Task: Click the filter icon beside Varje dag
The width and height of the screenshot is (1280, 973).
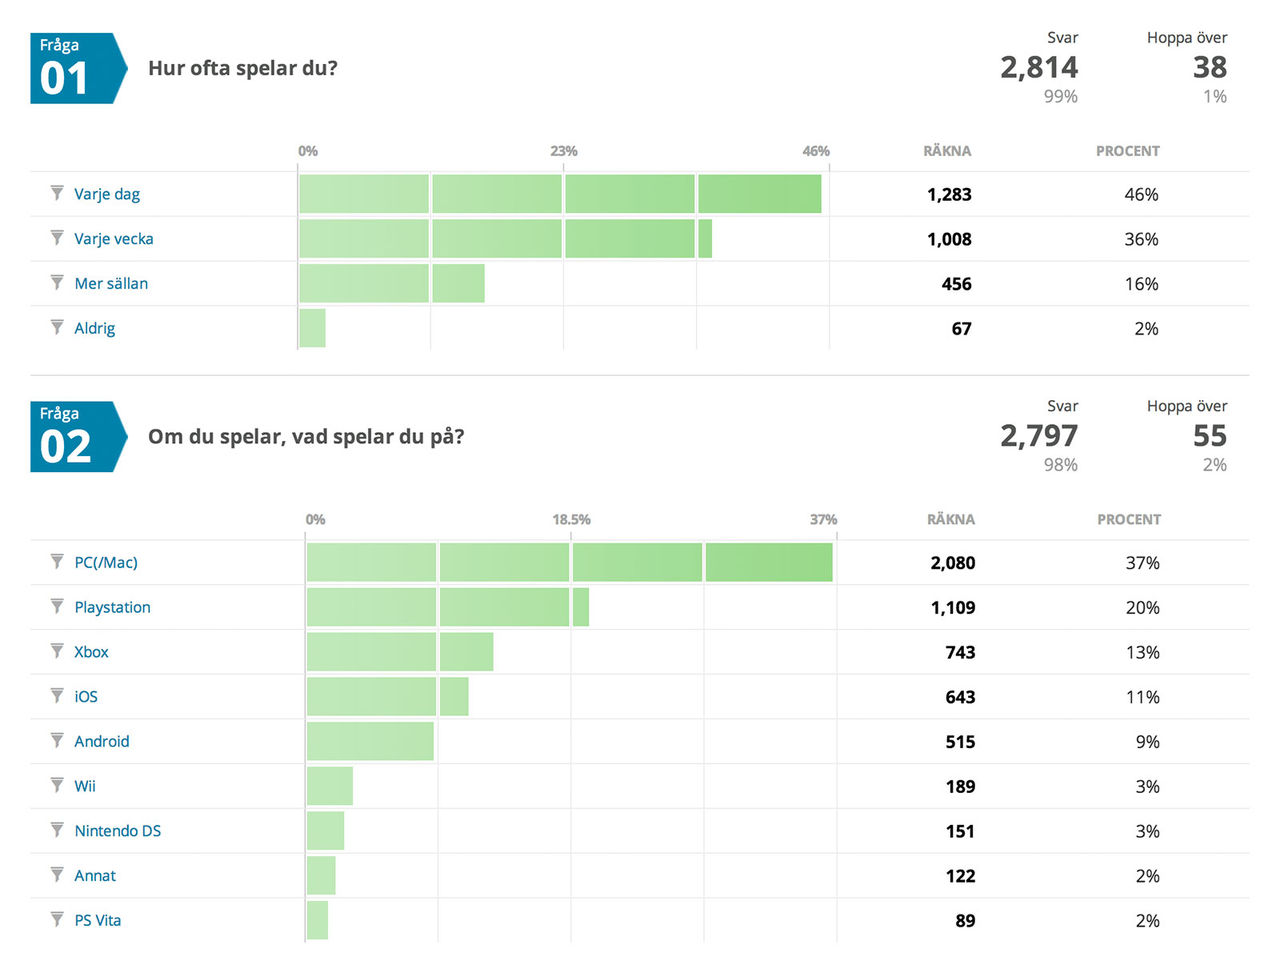Action: [57, 193]
